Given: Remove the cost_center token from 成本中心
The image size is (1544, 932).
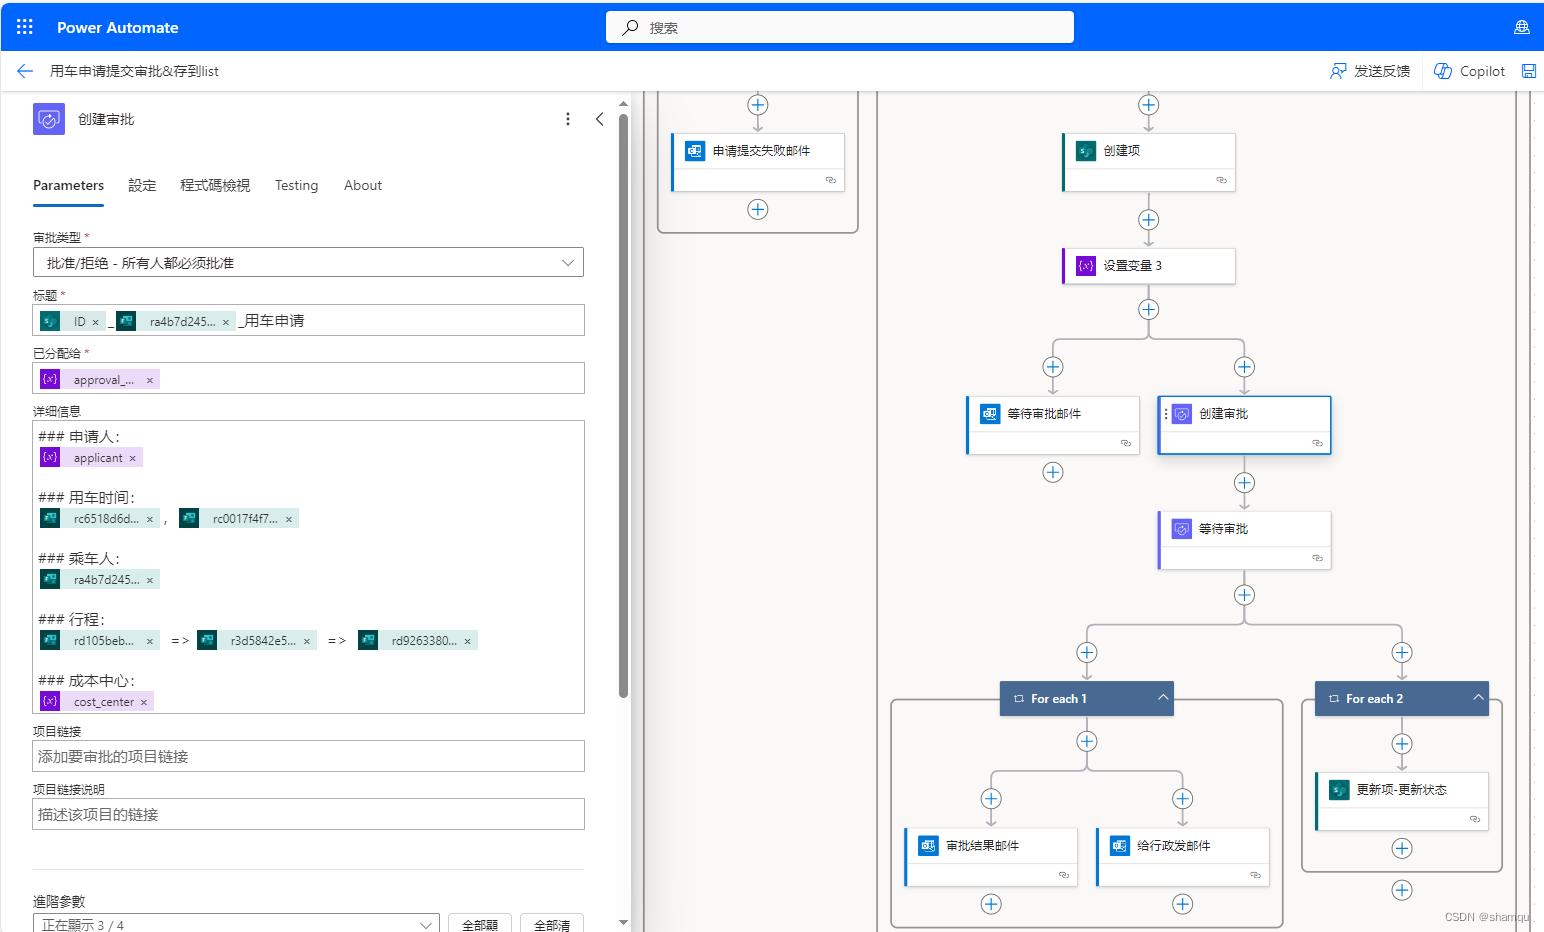Looking at the screenshot, I should tap(144, 701).
